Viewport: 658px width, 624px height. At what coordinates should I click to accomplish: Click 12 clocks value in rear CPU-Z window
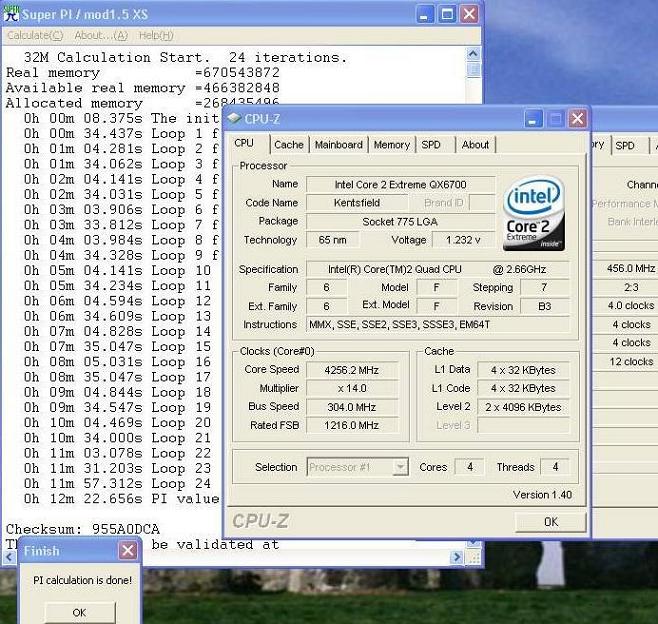(x=631, y=362)
